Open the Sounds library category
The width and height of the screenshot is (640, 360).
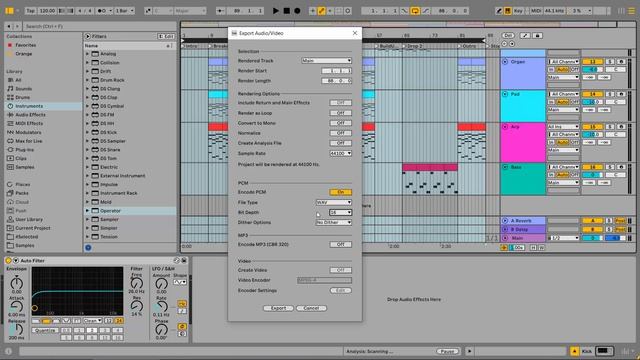click(23, 89)
